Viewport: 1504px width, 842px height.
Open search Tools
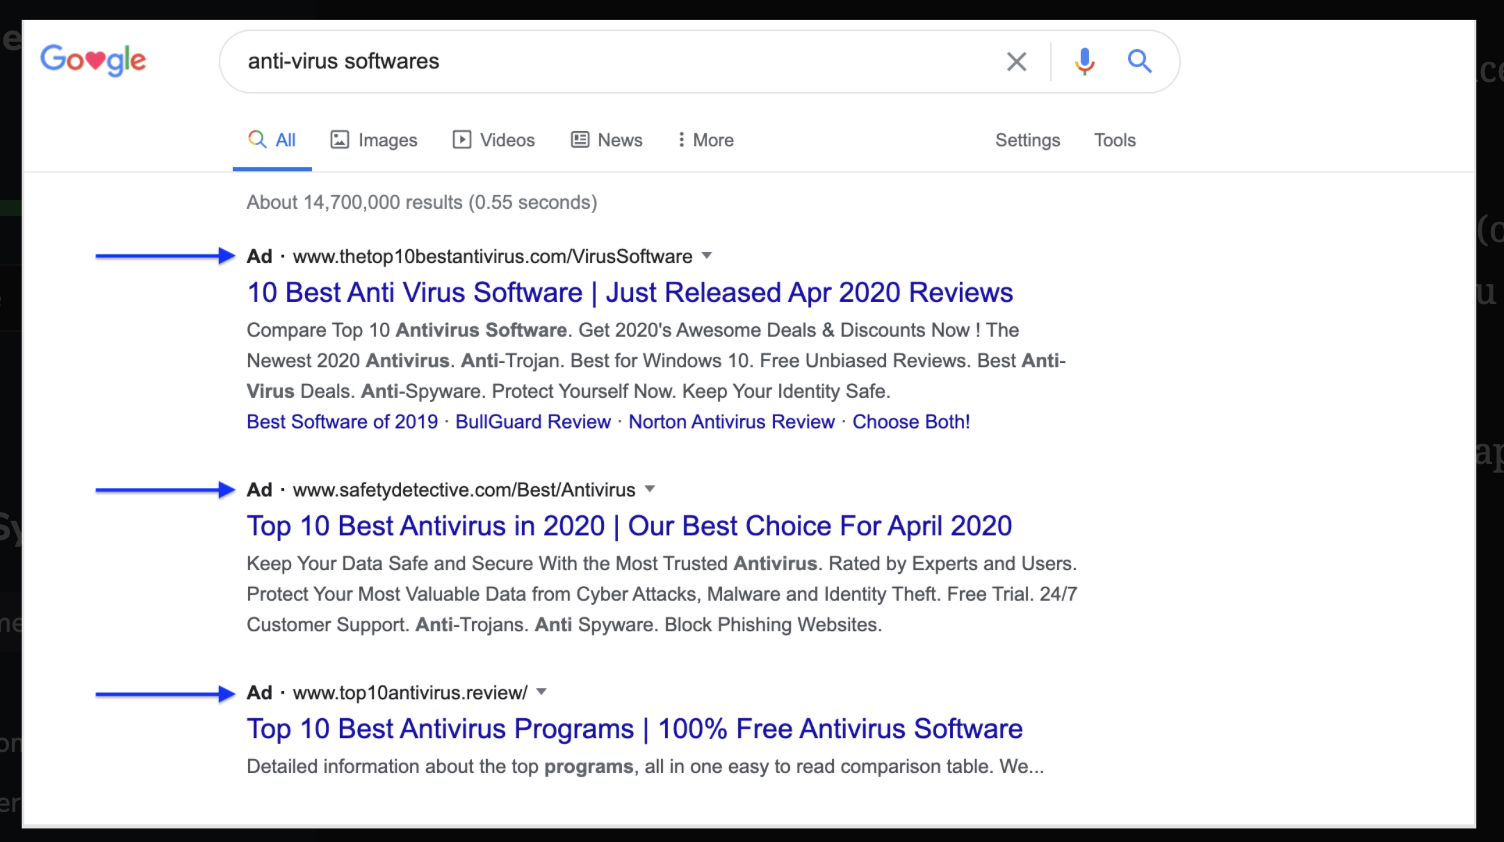[1115, 140]
